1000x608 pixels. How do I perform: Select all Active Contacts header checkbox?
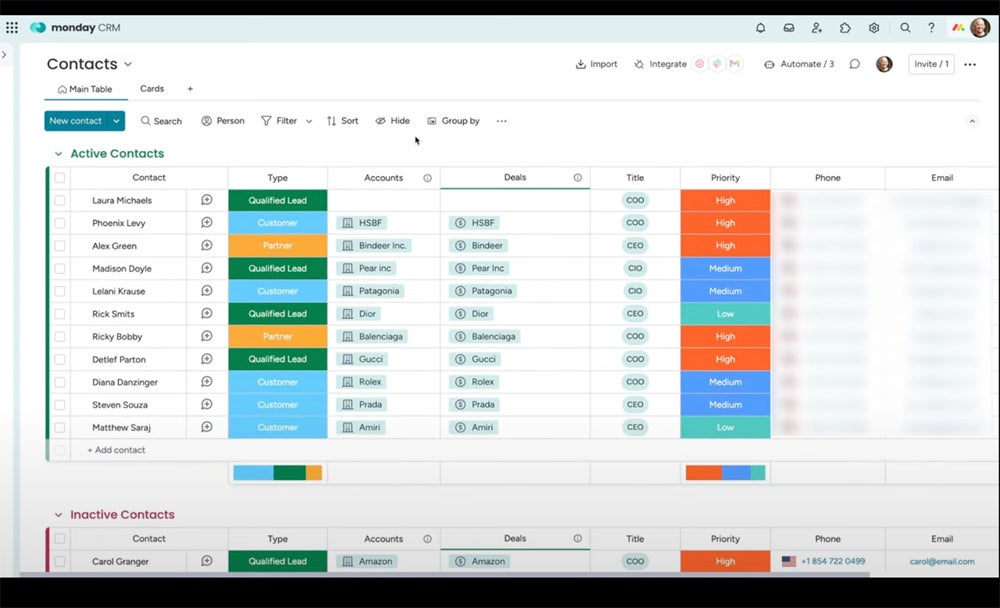(x=59, y=177)
